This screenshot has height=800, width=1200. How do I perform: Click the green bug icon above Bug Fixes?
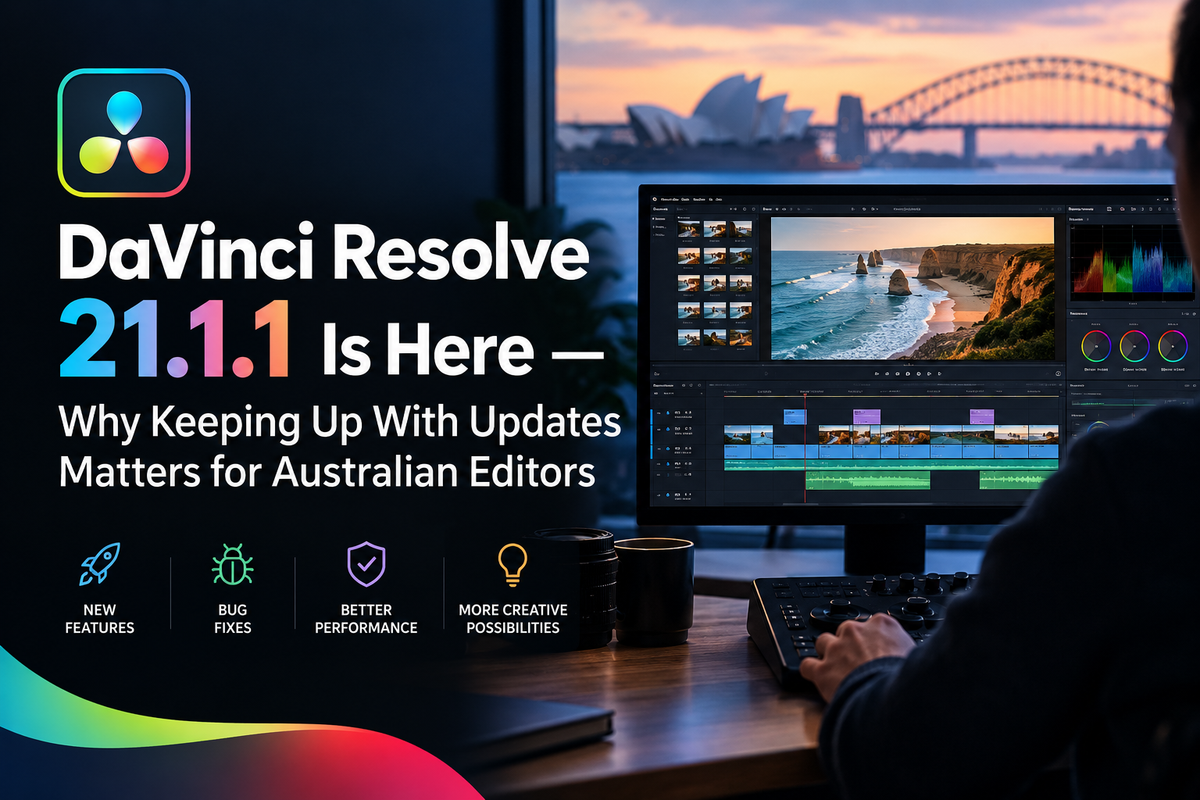point(232,566)
